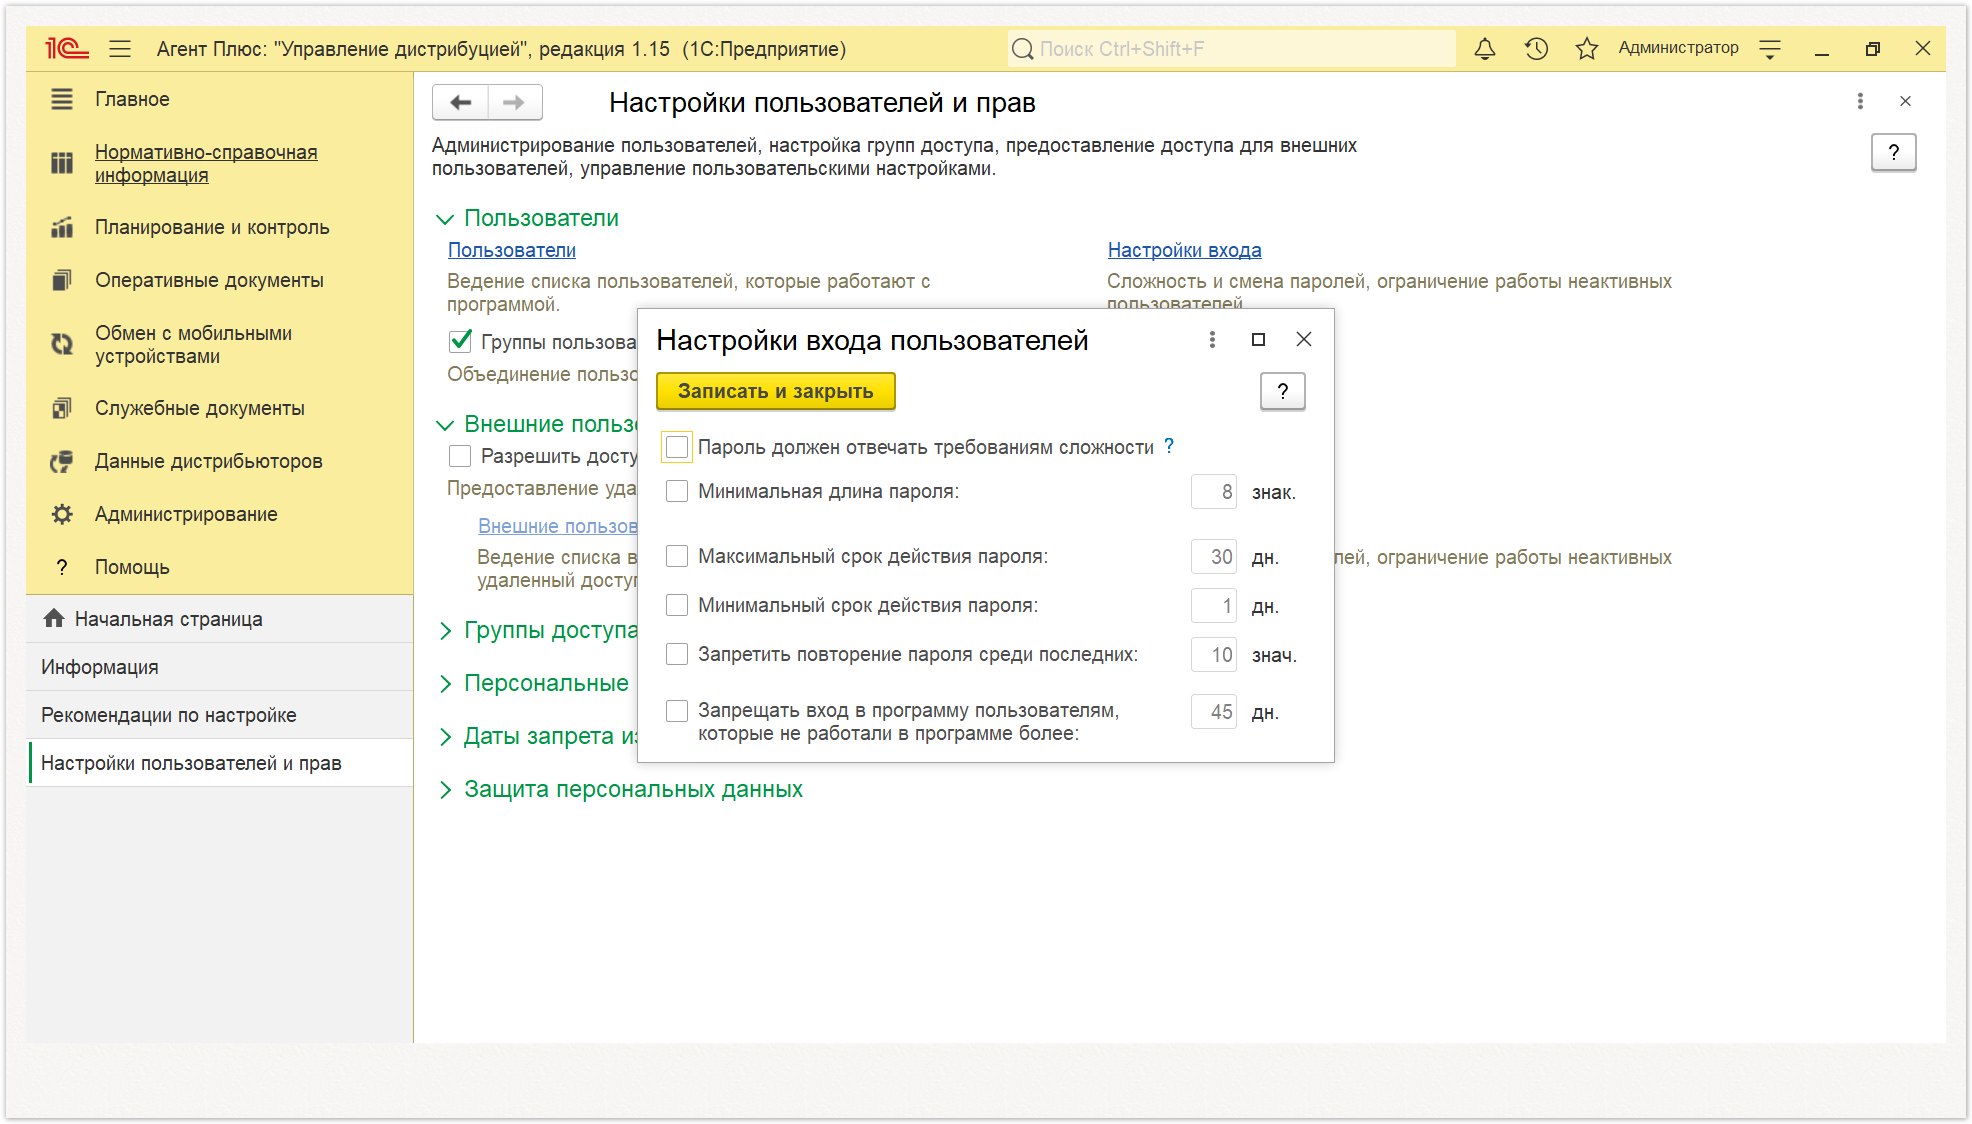Open Внешние пользователи link
Screen dimensions: 1972x1124
point(557,526)
